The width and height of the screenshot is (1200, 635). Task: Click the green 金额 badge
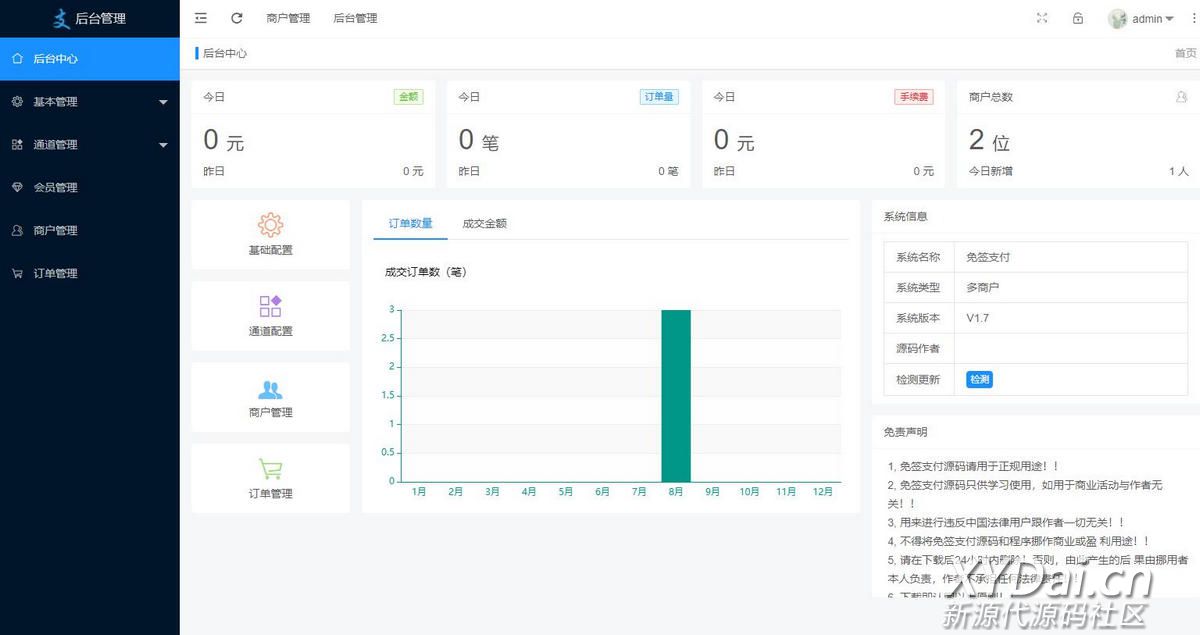(x=408, y=97)
